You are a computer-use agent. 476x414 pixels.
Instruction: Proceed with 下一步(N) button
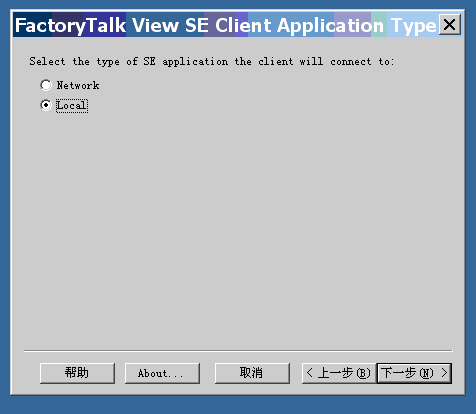pos(414,373)
